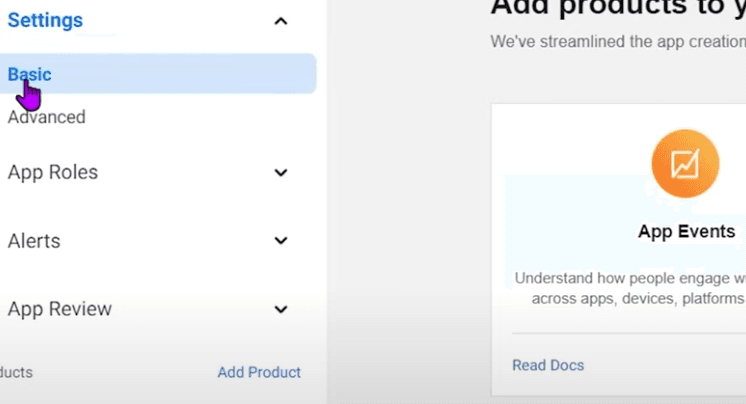The image size is (746, 404).
Task: Open the App Review sidebar label
Action: [x=60, y=309]
